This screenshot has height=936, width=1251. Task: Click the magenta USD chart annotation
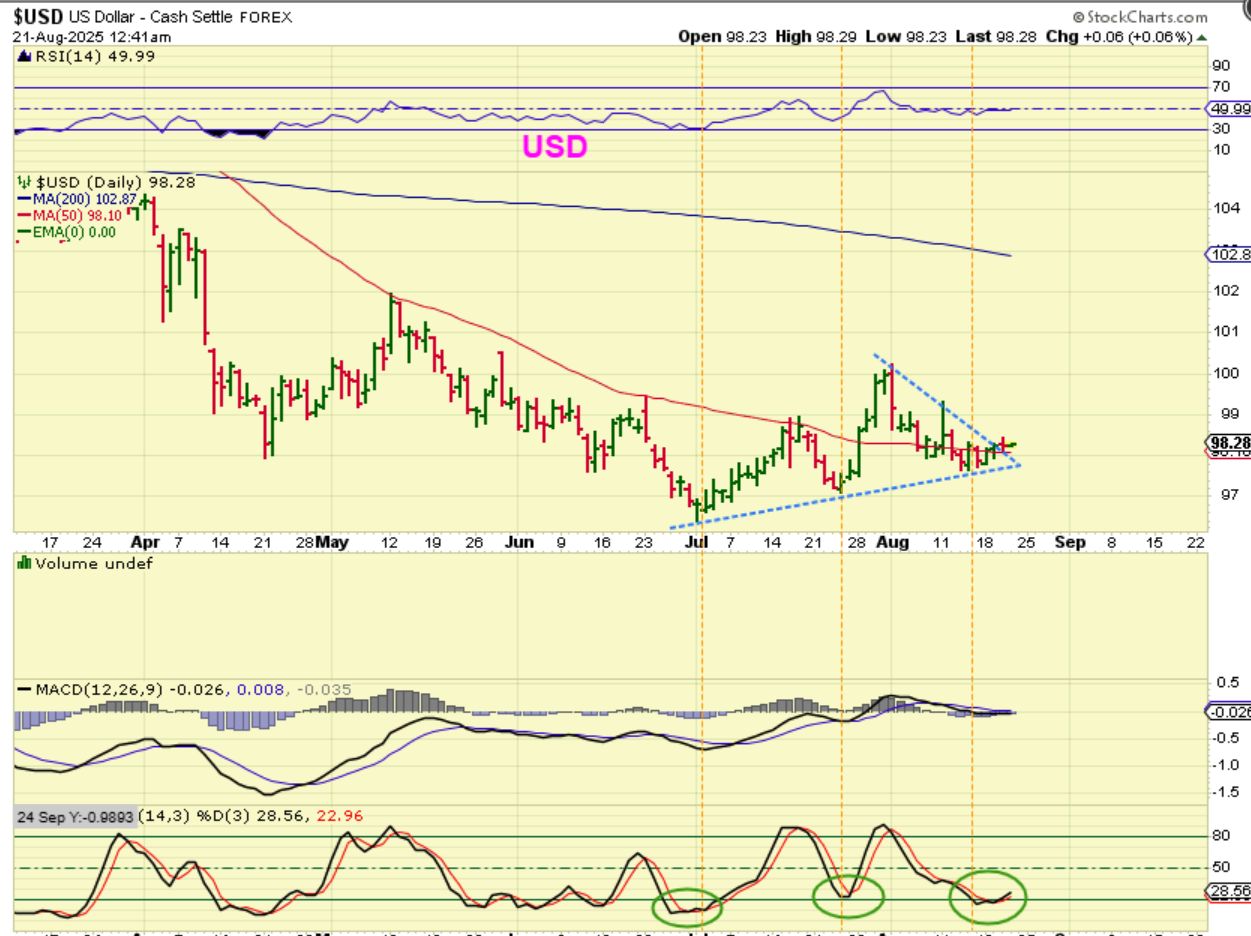tap(554, 147)
